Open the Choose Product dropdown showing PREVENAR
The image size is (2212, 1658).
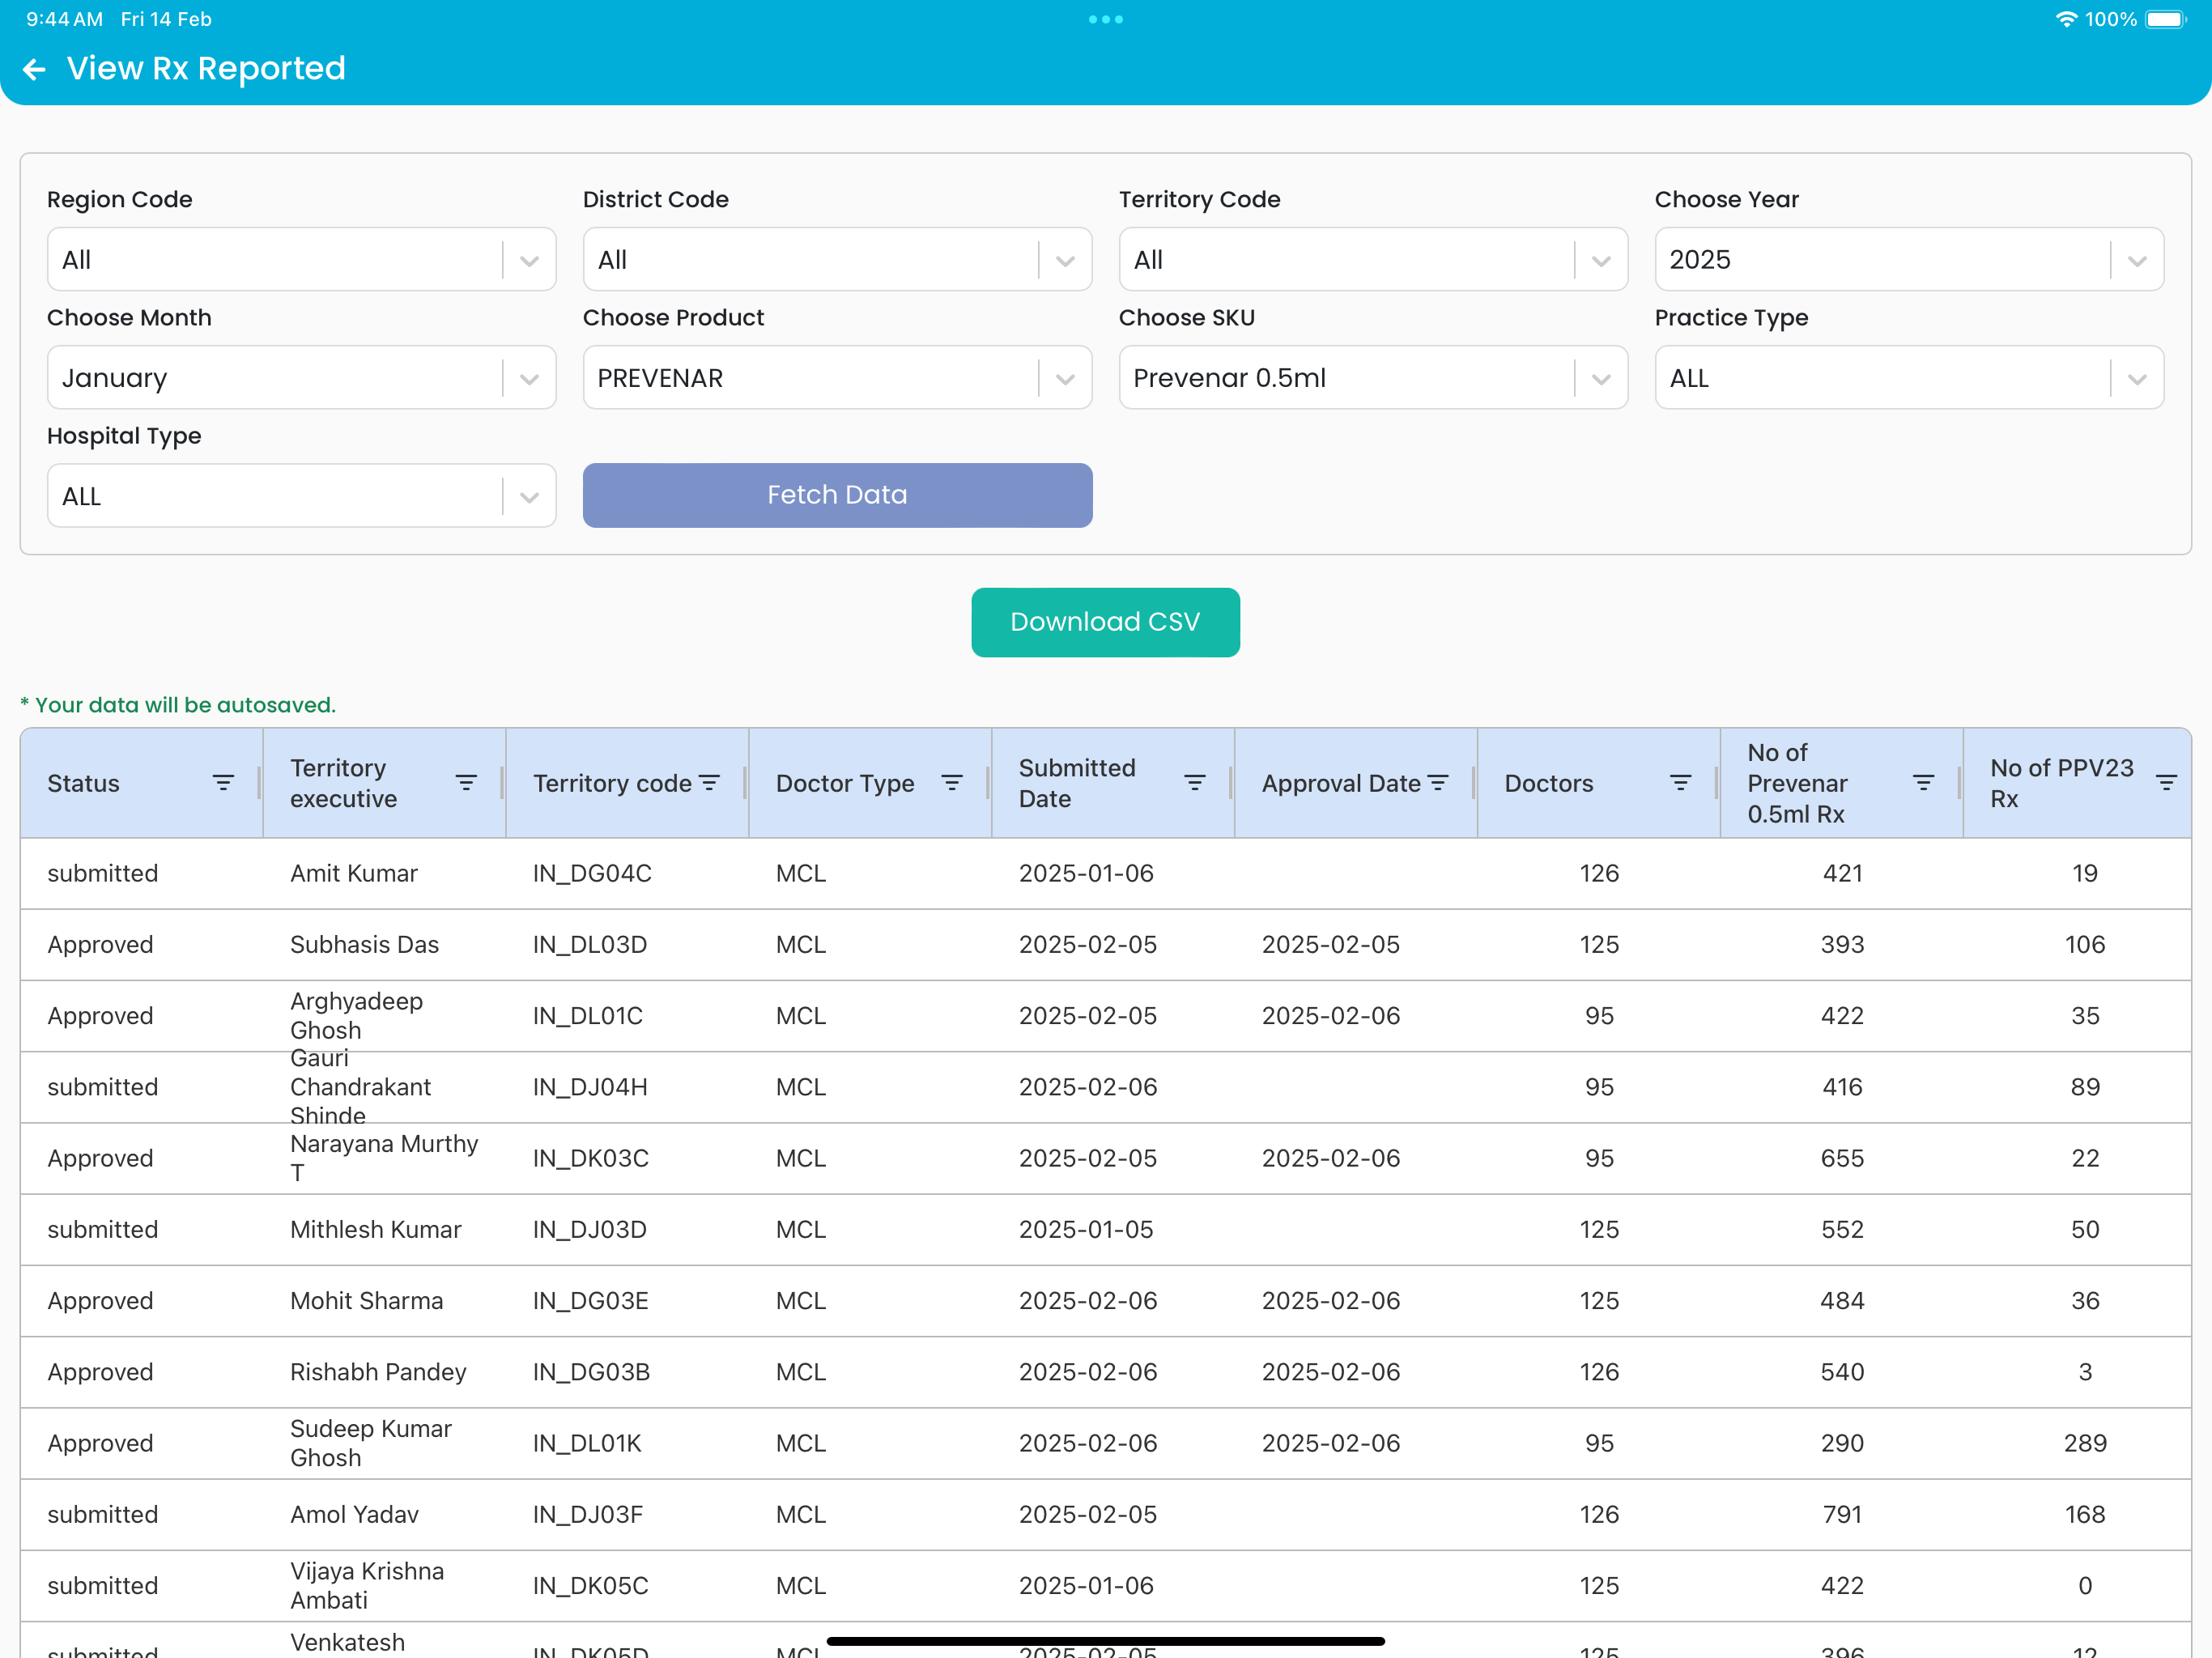click(837, 378)
